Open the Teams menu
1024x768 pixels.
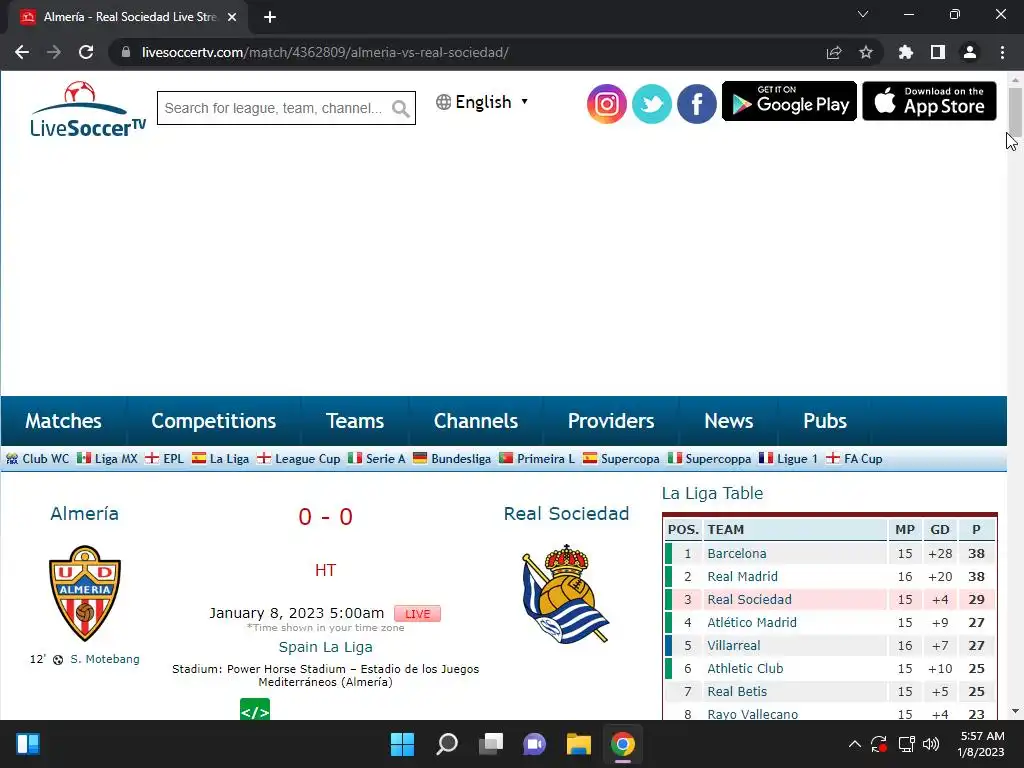click(355, 421)
